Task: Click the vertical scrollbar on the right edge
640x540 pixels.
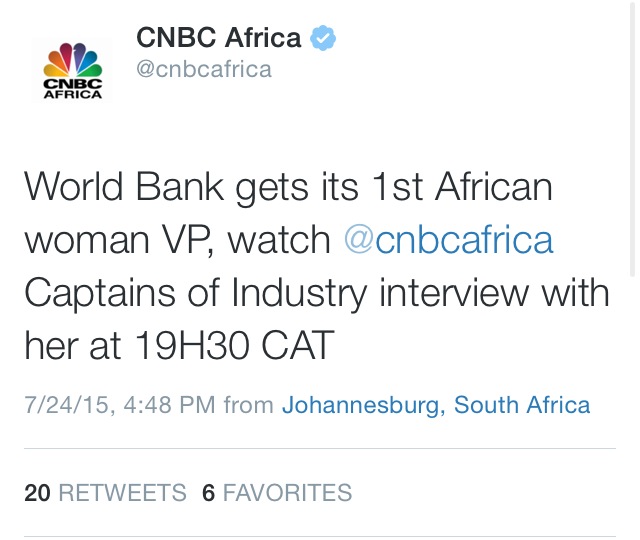Action: (x=632, y=139)
